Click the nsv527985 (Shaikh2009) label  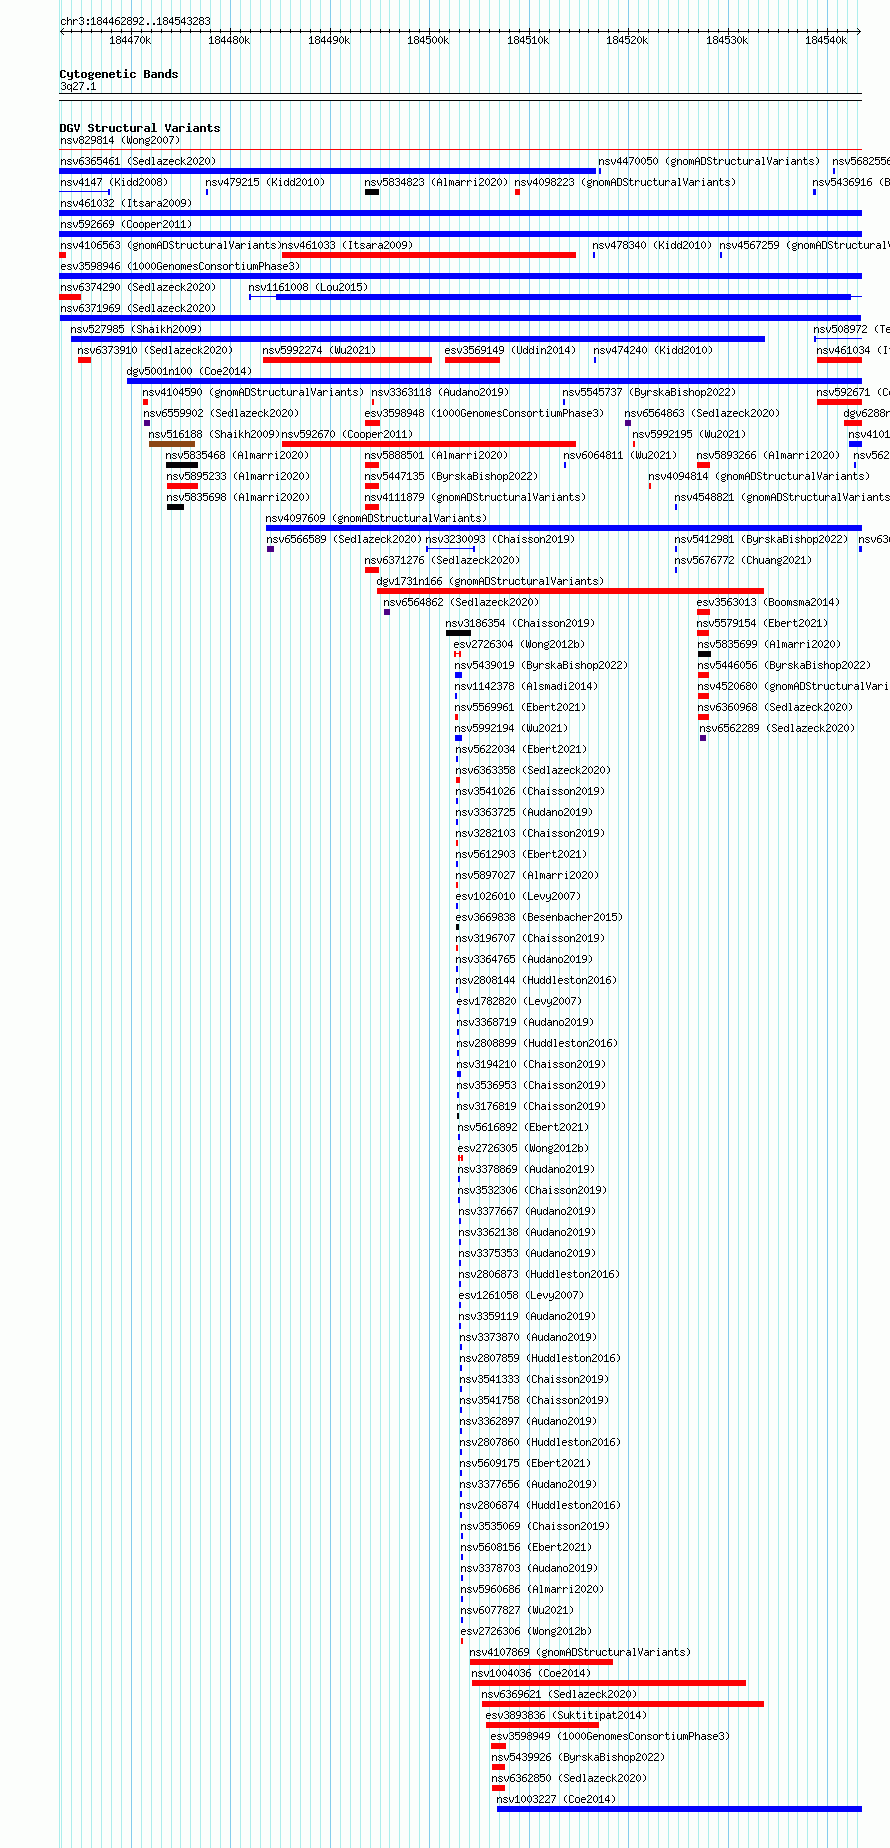136,329
